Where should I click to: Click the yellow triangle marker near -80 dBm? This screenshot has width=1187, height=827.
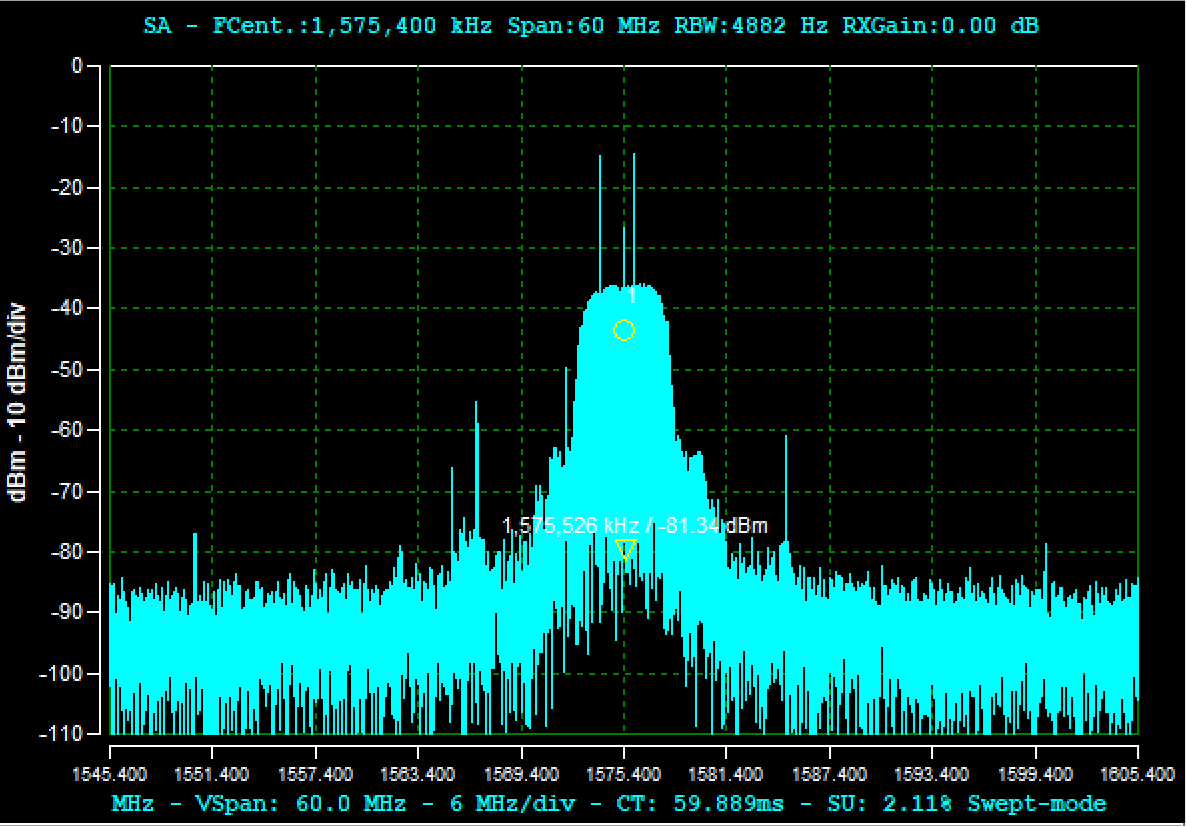[625, 549]
